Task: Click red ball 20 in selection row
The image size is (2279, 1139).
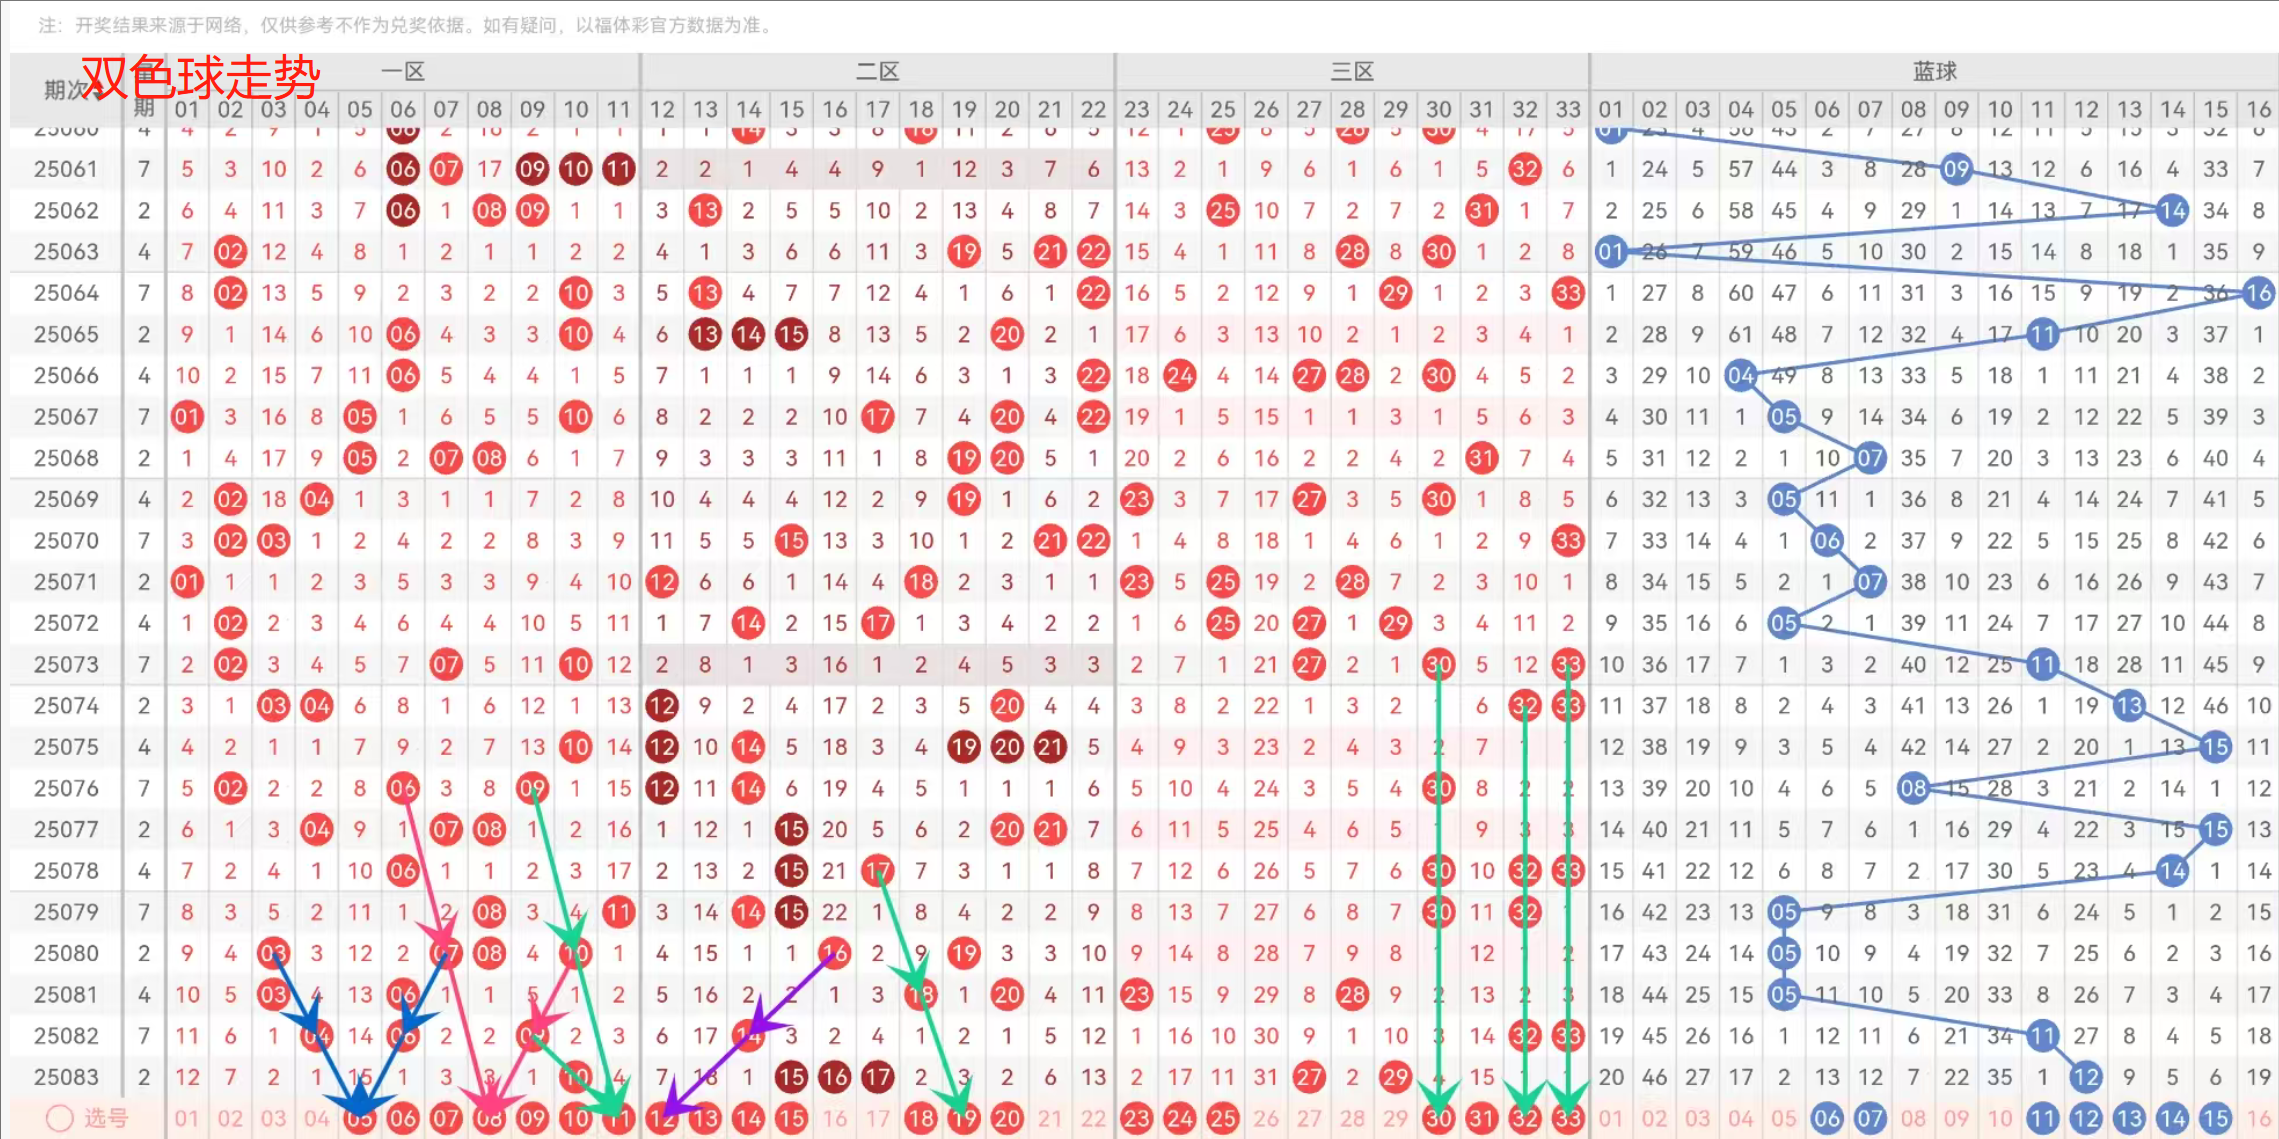Action: (1007, 1118)
